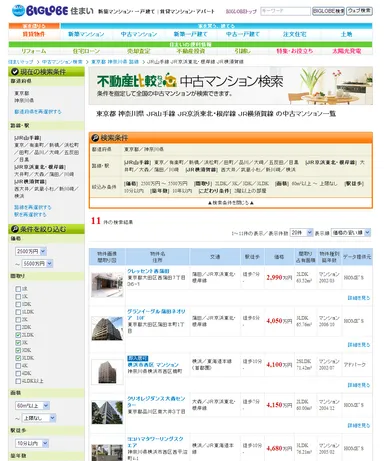Open the 太陽光発電 menu item
Image resolution: width=384 pixels, height=461 pixels.
click(346, 51)
